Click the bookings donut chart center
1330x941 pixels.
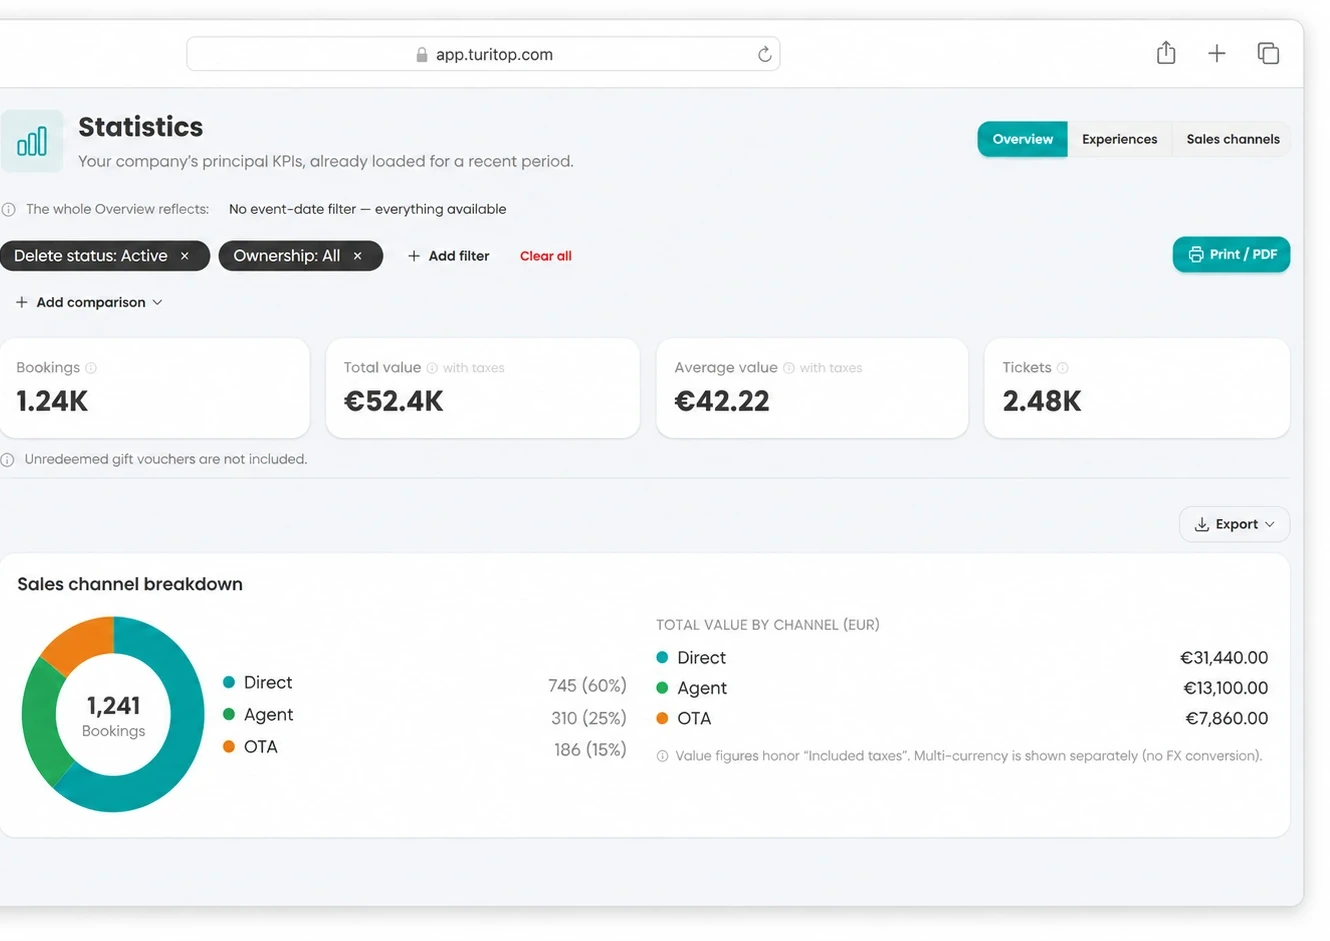tap(113, 714)
